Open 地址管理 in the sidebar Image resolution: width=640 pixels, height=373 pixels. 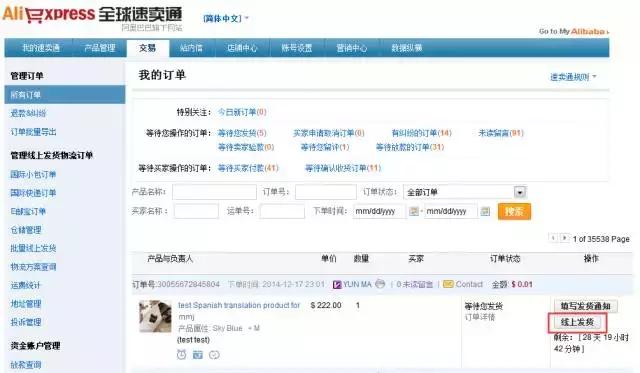[26, 304]
